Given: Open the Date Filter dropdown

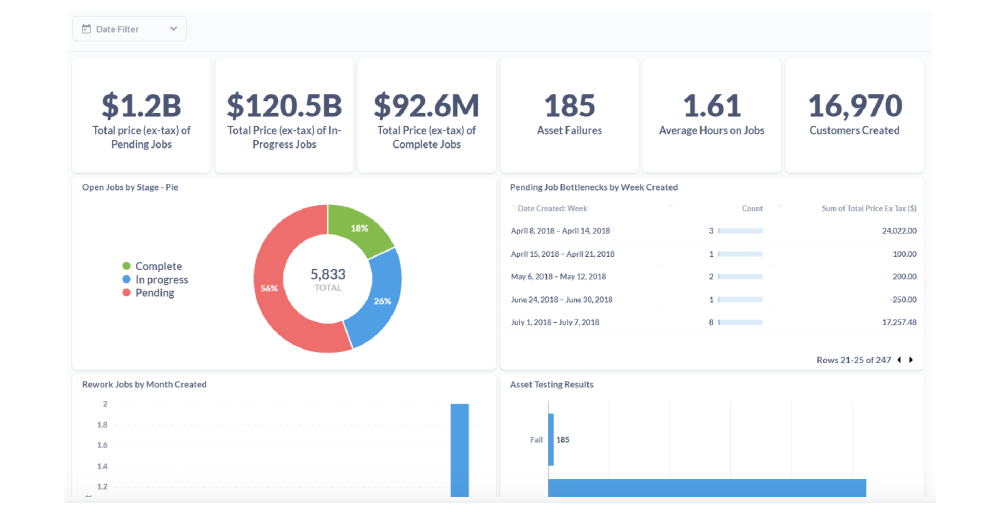Looking at the screenshot, I should pyautogui.click(x=129, y=29).
